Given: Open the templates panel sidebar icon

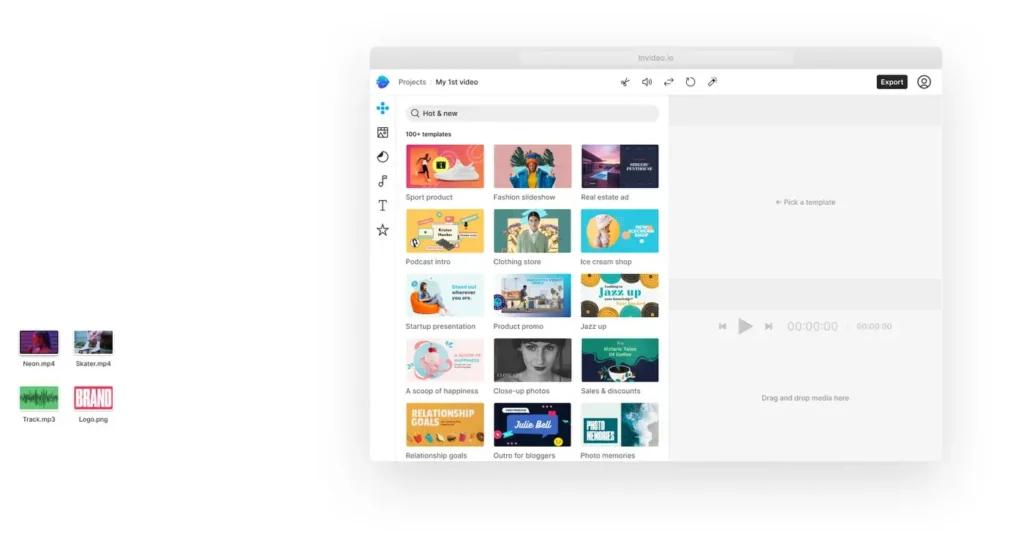Looking at the screenshot, I should pyautogui.click(x=383, y=108).
